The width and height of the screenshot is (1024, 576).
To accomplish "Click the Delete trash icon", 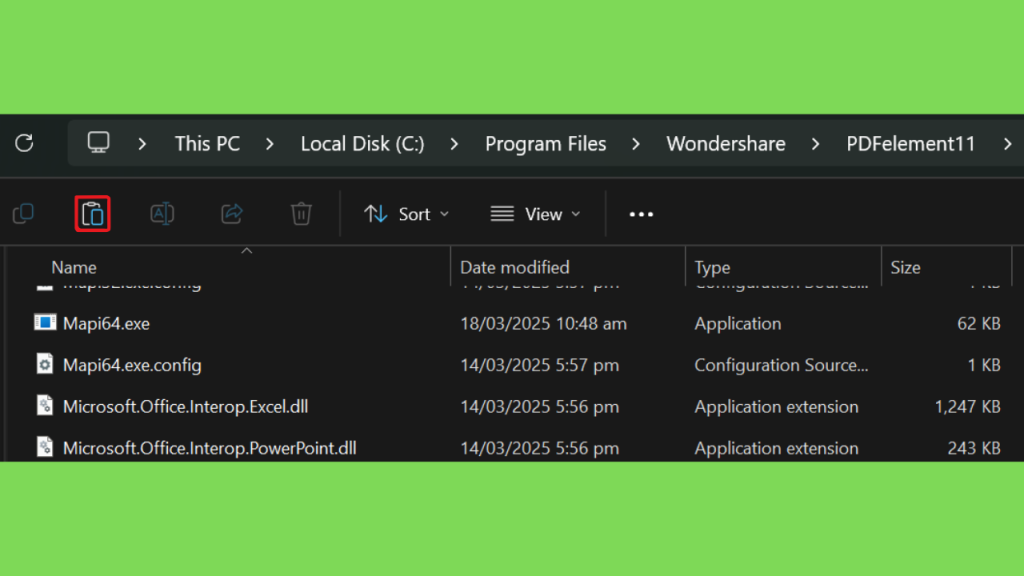I will [x=301, y=214].
